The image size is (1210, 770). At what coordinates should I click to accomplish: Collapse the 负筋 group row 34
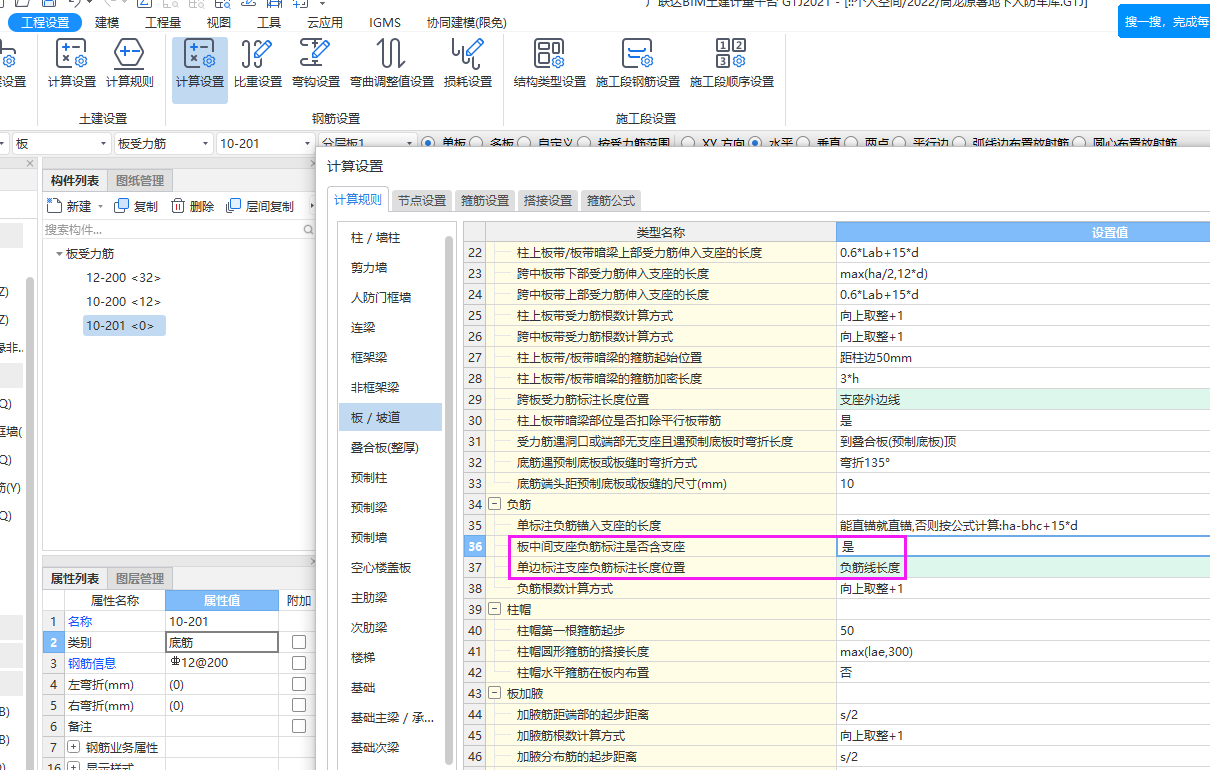pyautogui.click(x=494, y=505)
